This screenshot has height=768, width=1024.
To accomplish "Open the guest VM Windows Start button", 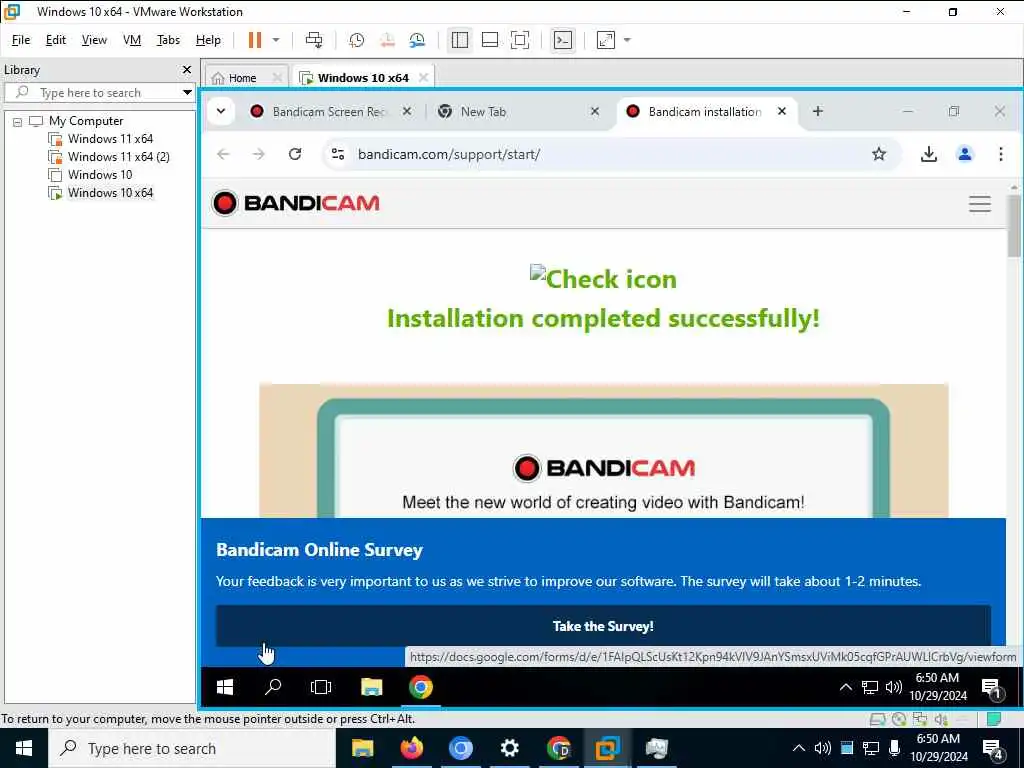I will point(225,687).
